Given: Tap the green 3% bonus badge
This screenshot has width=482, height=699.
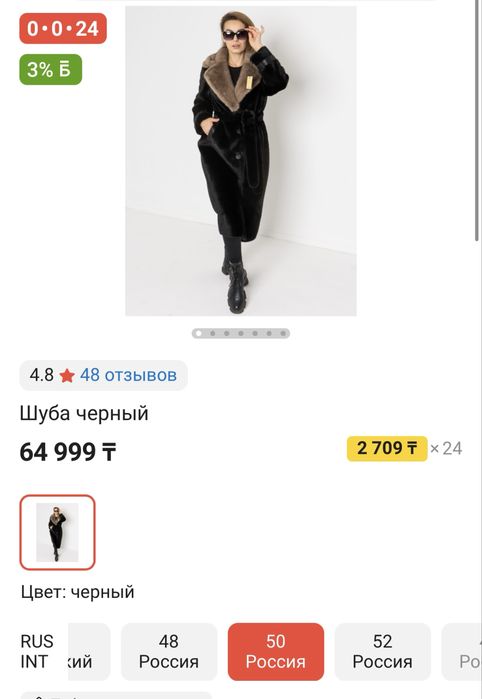Looking at the screenshot, I should click(x=50, y=70).
